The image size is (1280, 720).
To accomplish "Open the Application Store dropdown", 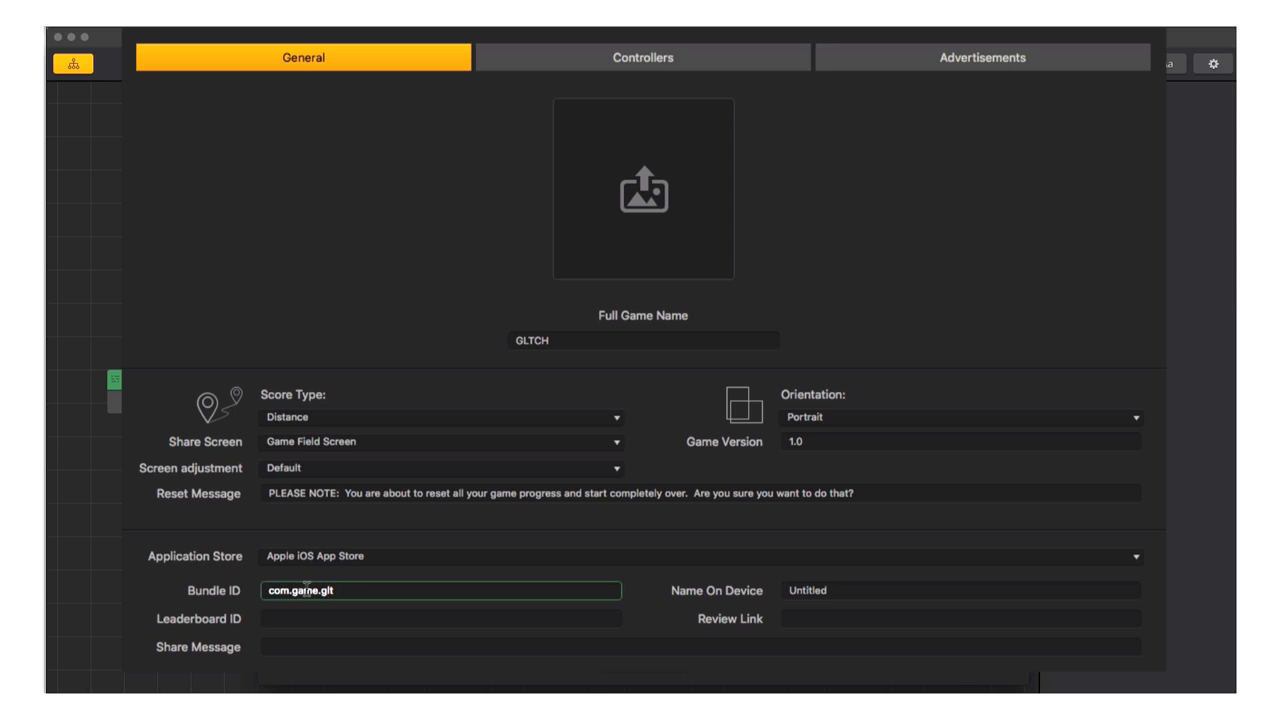I will click(x=700, y=557).
